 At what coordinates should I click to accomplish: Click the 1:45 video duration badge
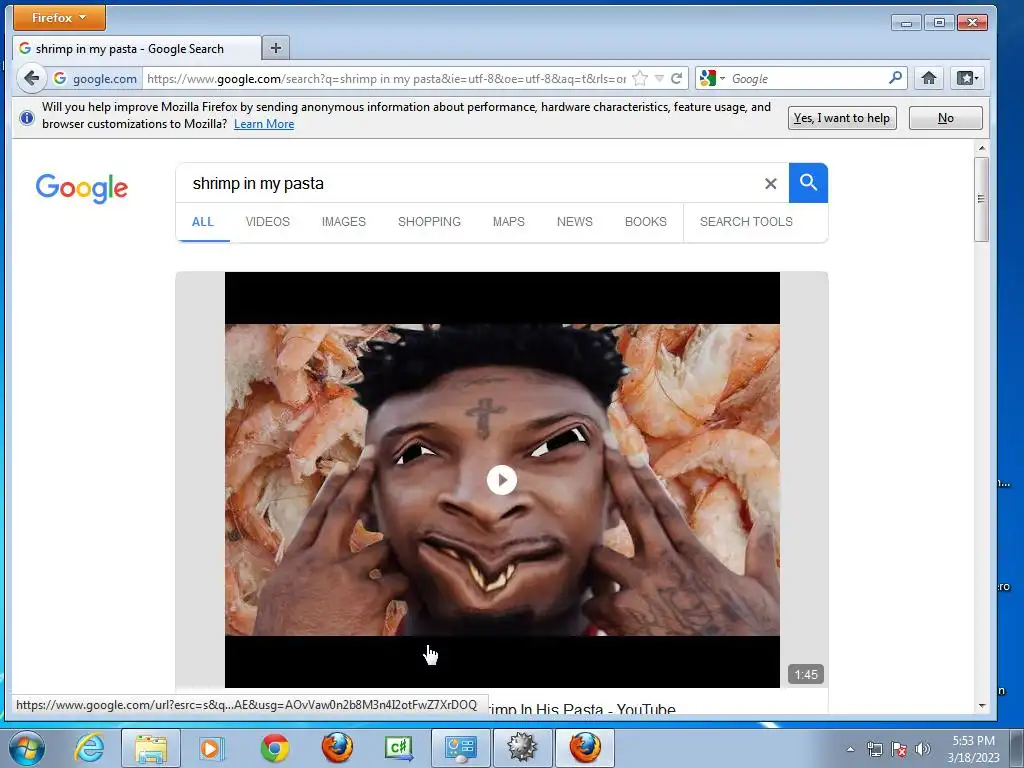pos(806,675)
